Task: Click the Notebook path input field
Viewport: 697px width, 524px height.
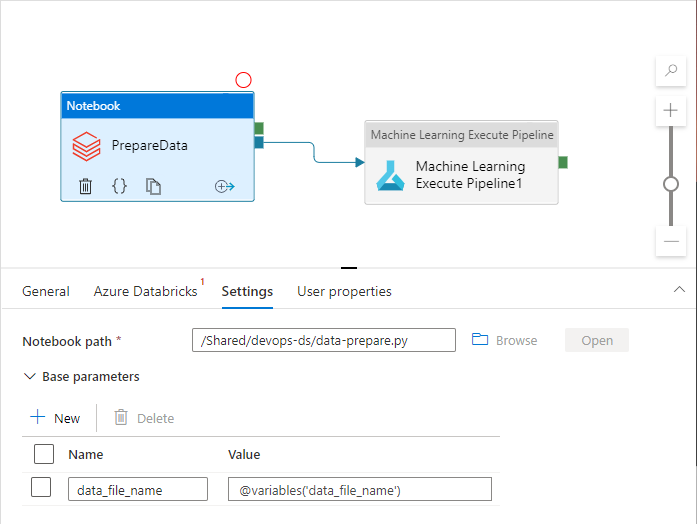Action: click(x=323, y=340)
